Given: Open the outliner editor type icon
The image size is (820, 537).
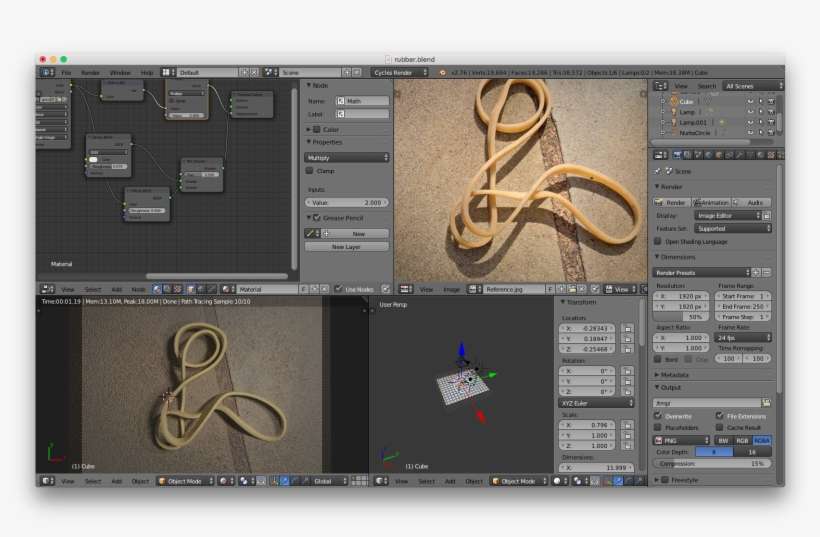Looking at the screenshot, I should (660, 86).
